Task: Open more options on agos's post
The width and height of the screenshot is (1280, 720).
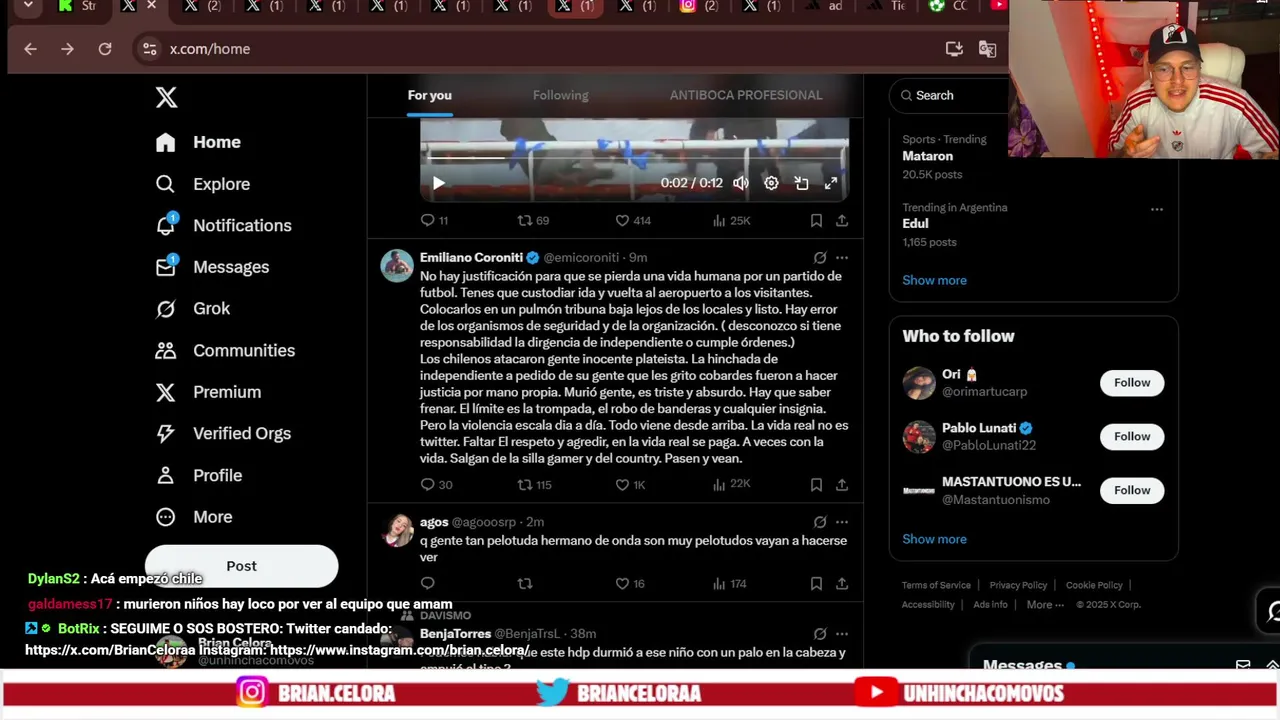Action: coord(842,522)
